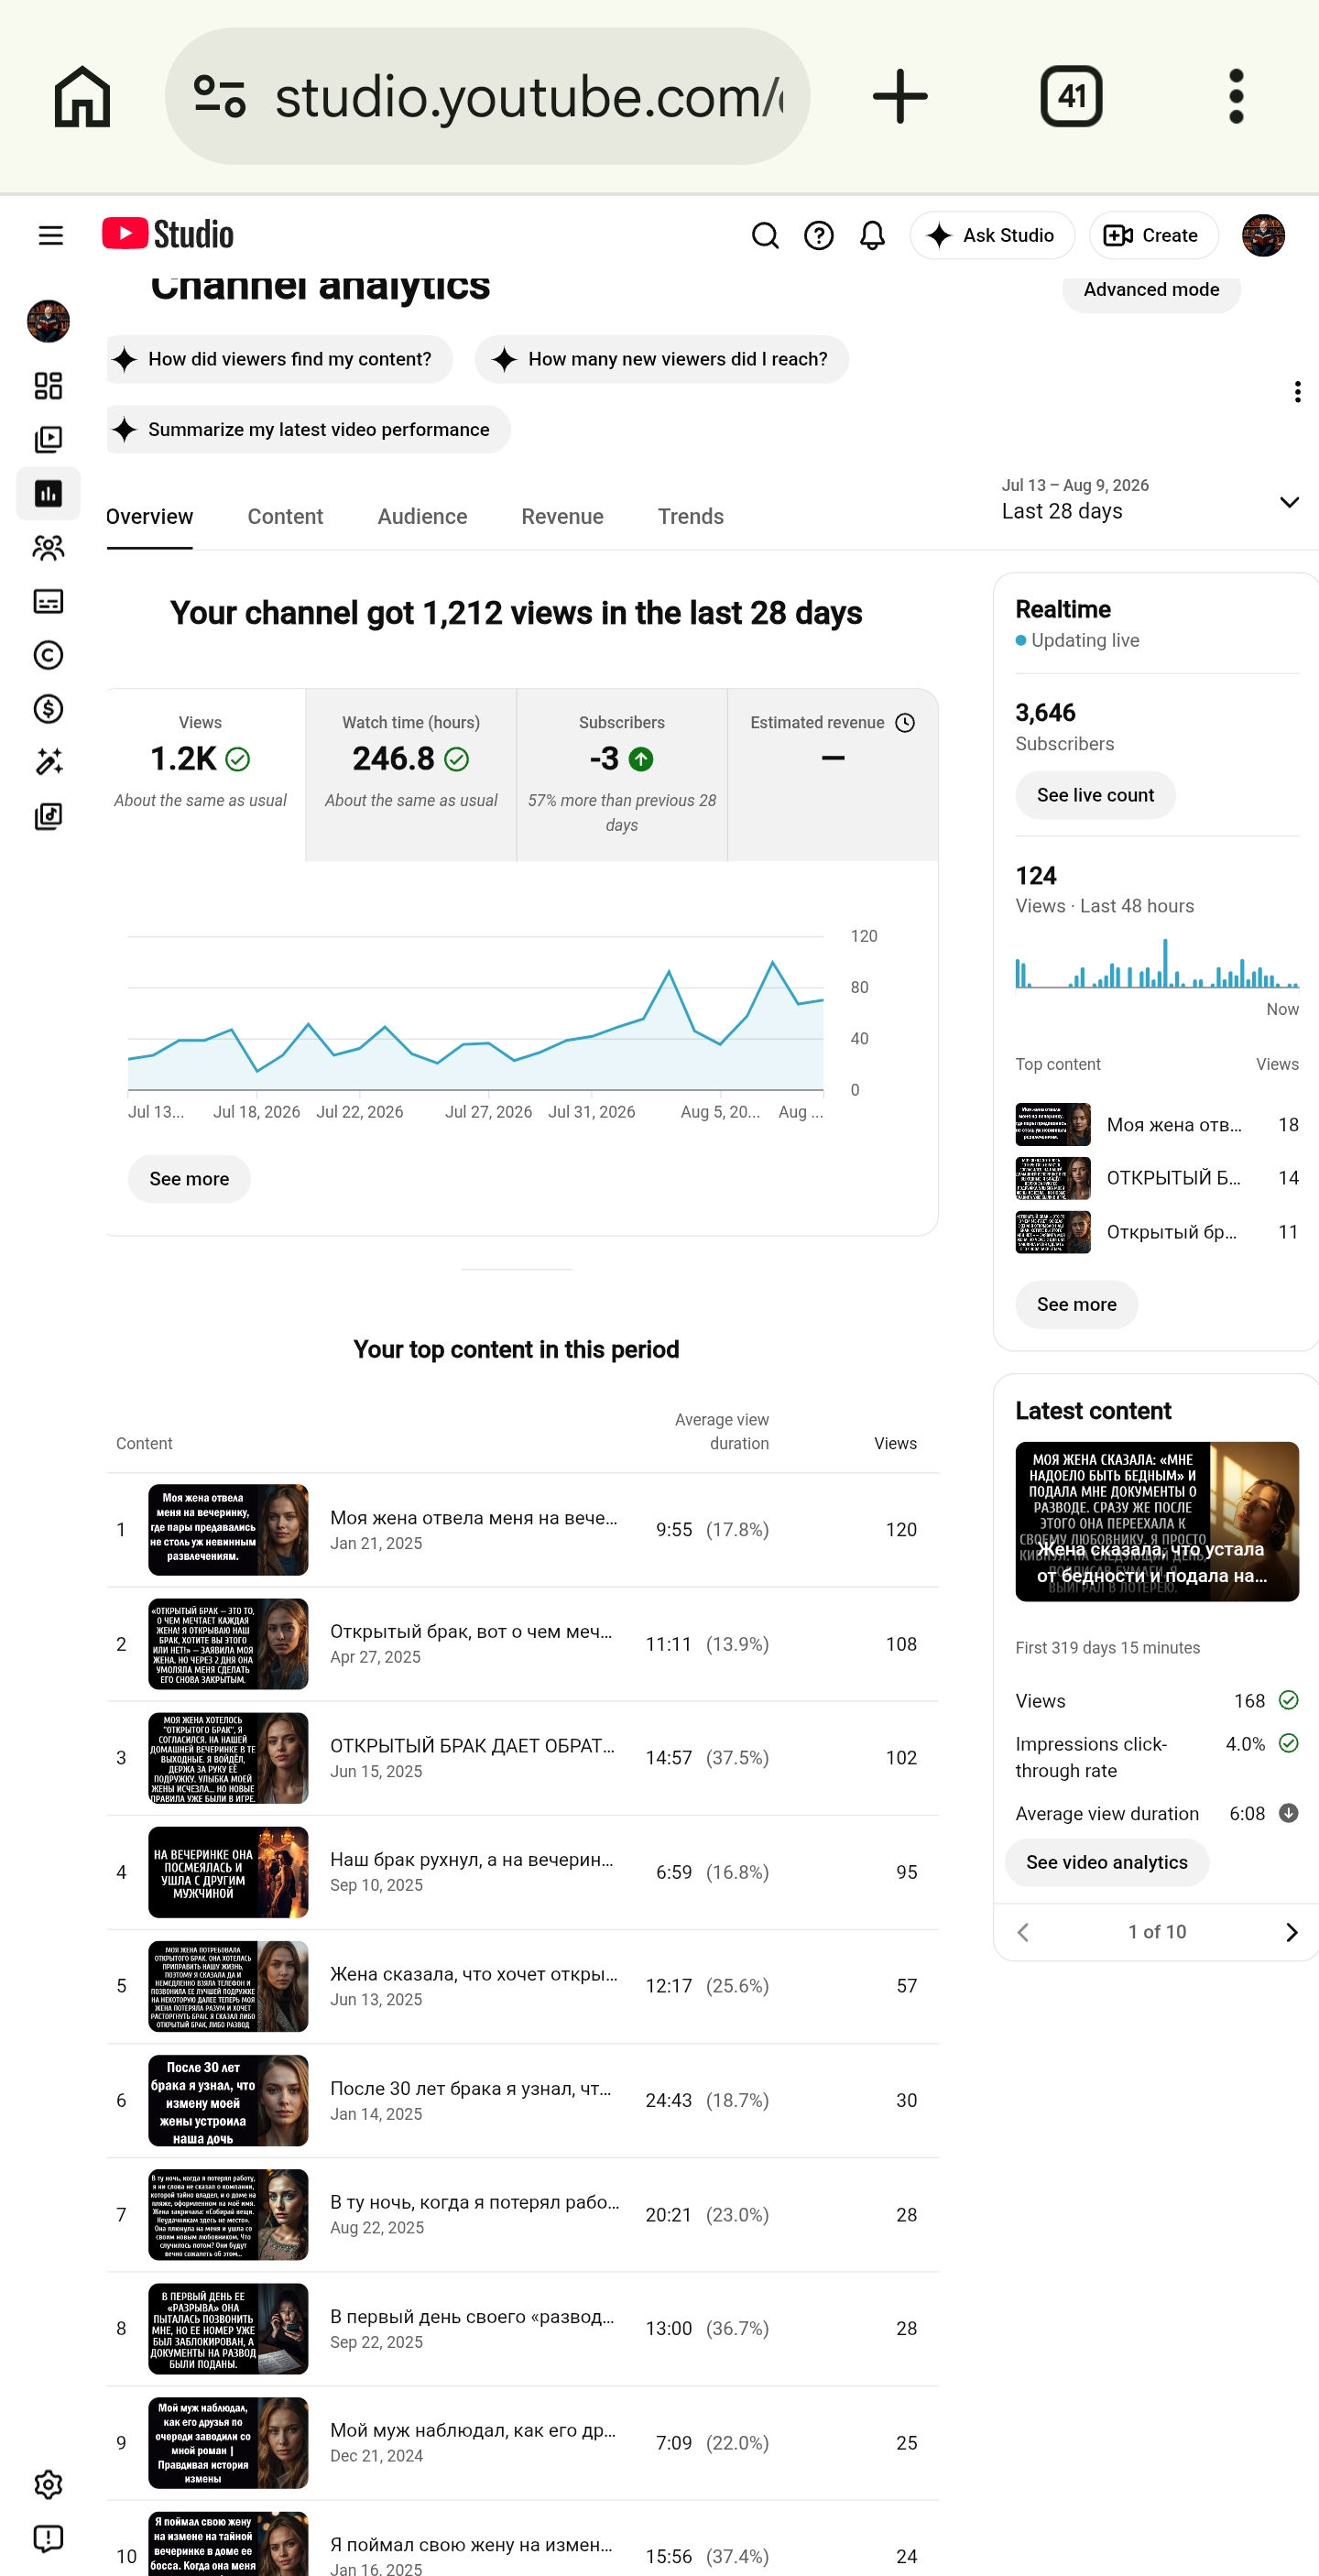
Task: Open Earn dollar icon in sidebar
Action: pos(48,709)
